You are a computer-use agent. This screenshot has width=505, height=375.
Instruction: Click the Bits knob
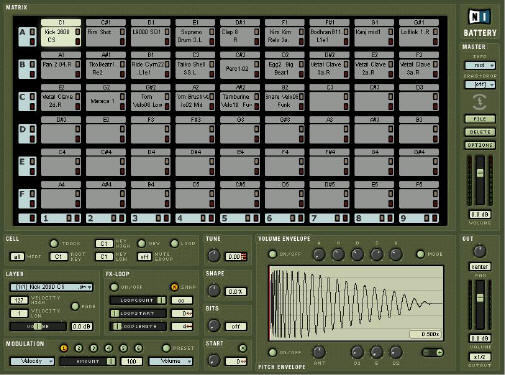coord(214,325)
